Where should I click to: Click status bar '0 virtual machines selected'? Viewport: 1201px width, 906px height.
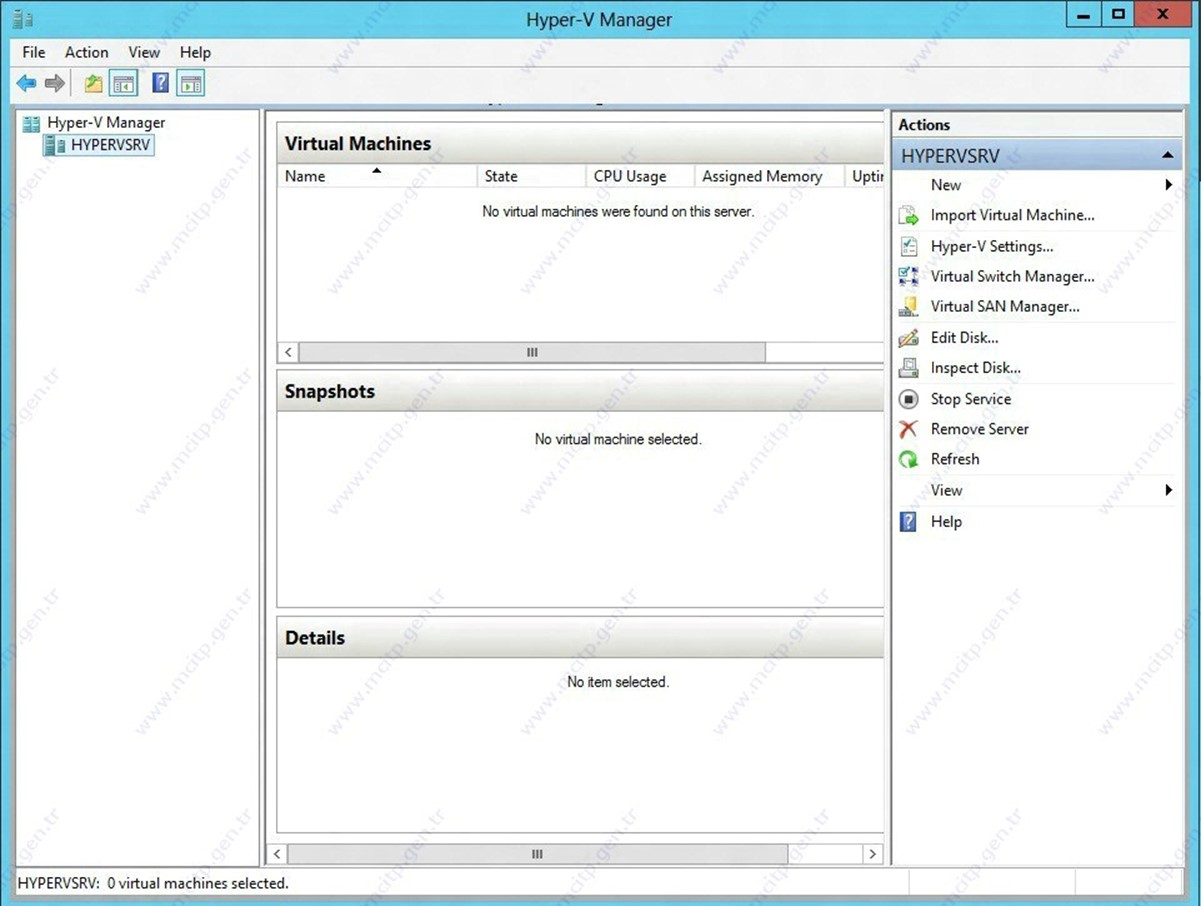point(197,883)
